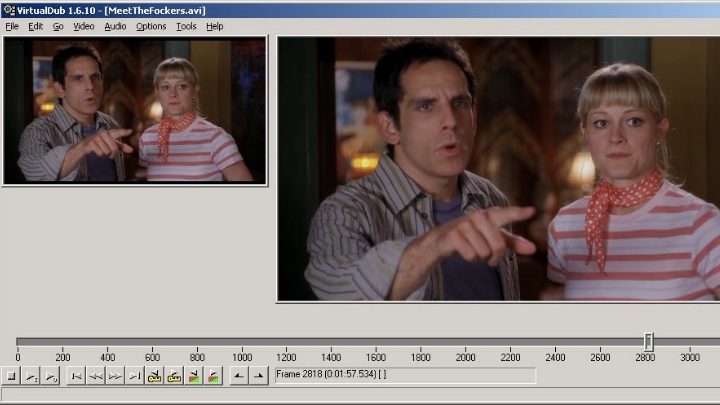Click the timeline at frame 2000
The image size is (720, 405).
coord(466,342)
